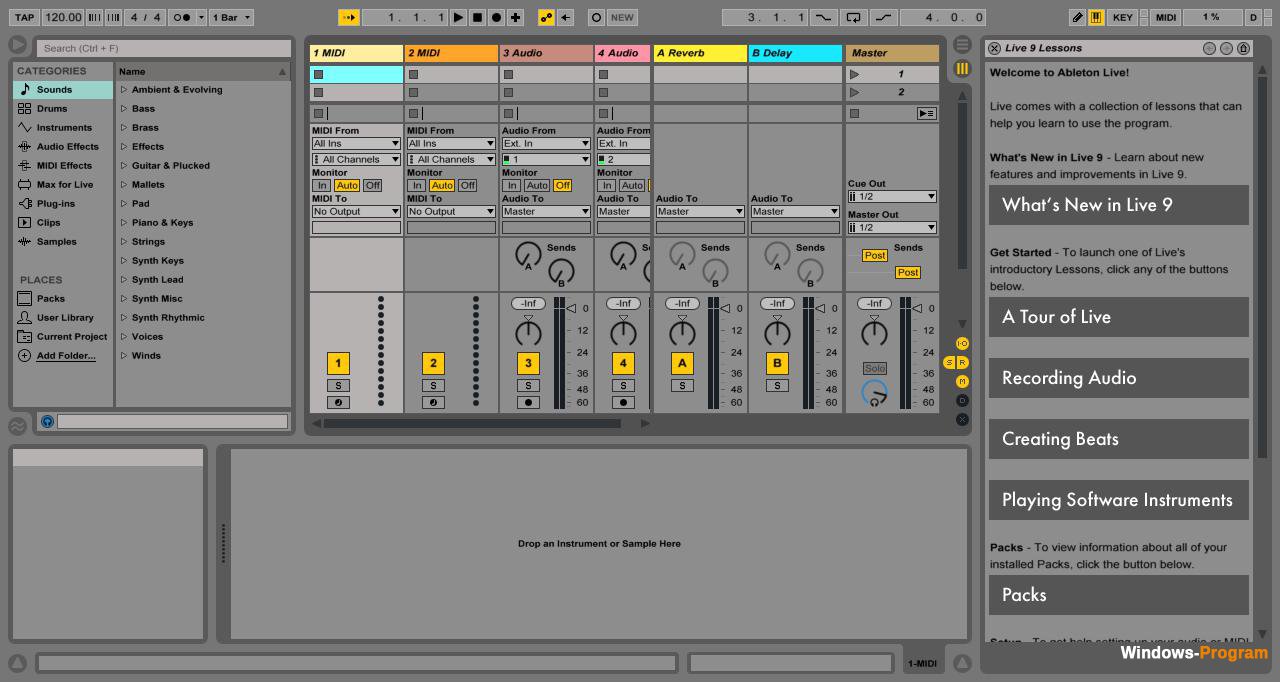Viewport: 1280px width, 682px height.
Task: Toggle the Loop switch
Action: coord(853,17)
